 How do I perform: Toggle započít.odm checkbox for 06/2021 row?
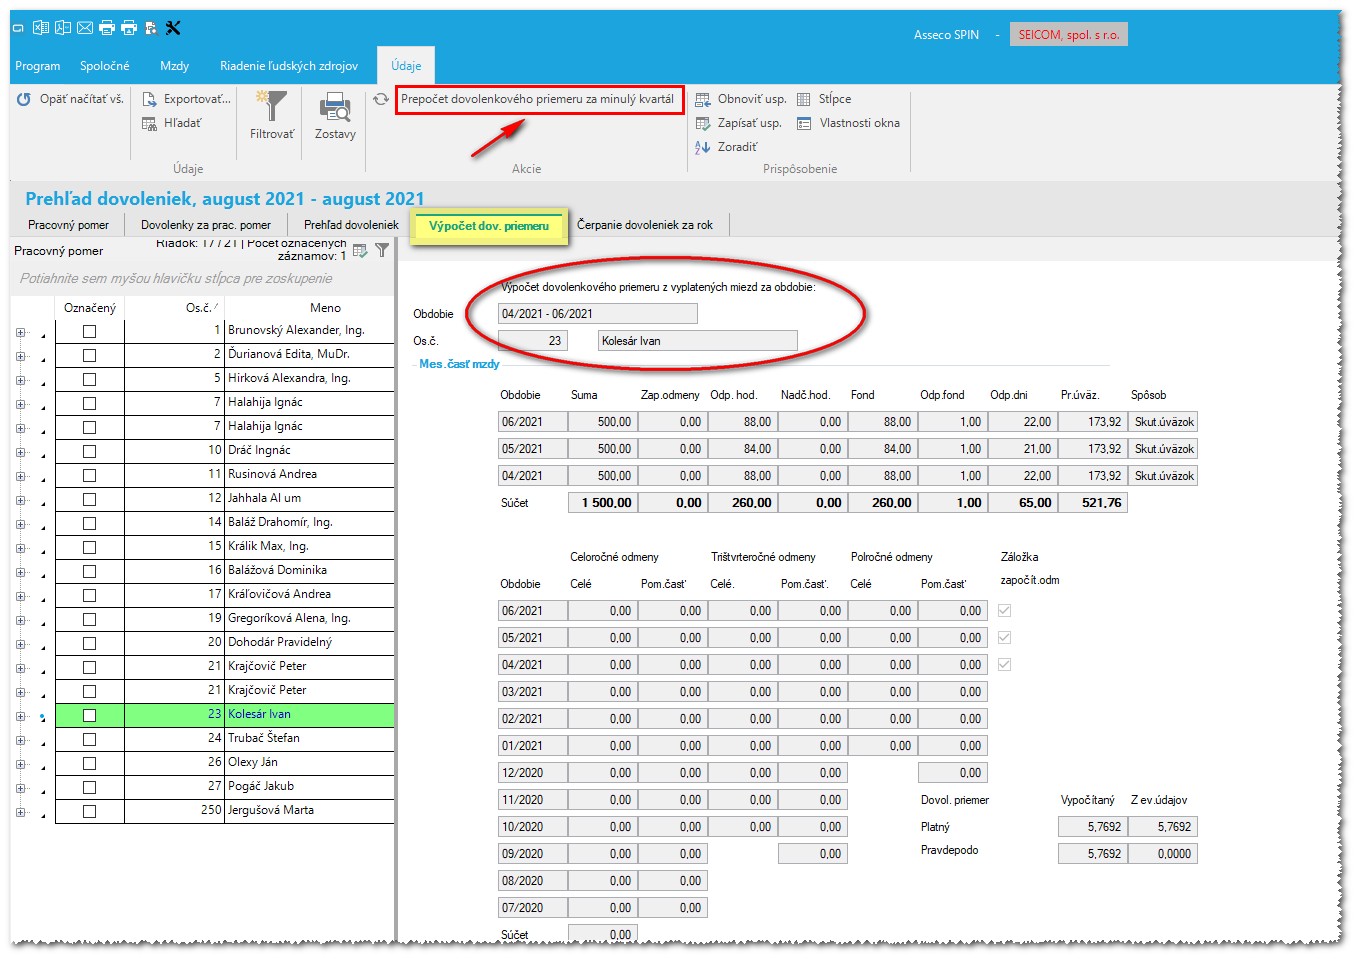point(1005,610)
